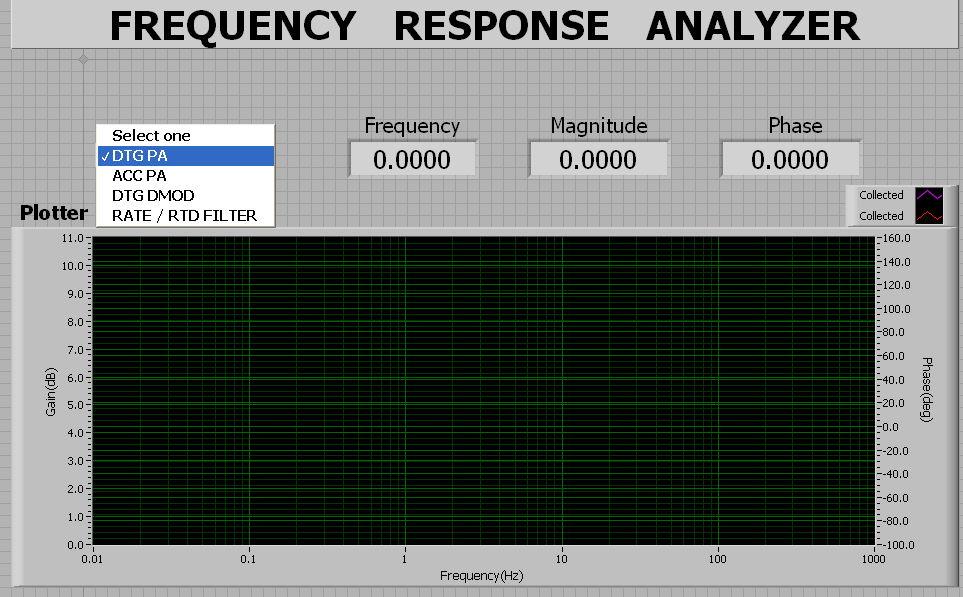Screen dimensions: 963x597
Task: Click the Frequency value field
Action: (412, 160)
